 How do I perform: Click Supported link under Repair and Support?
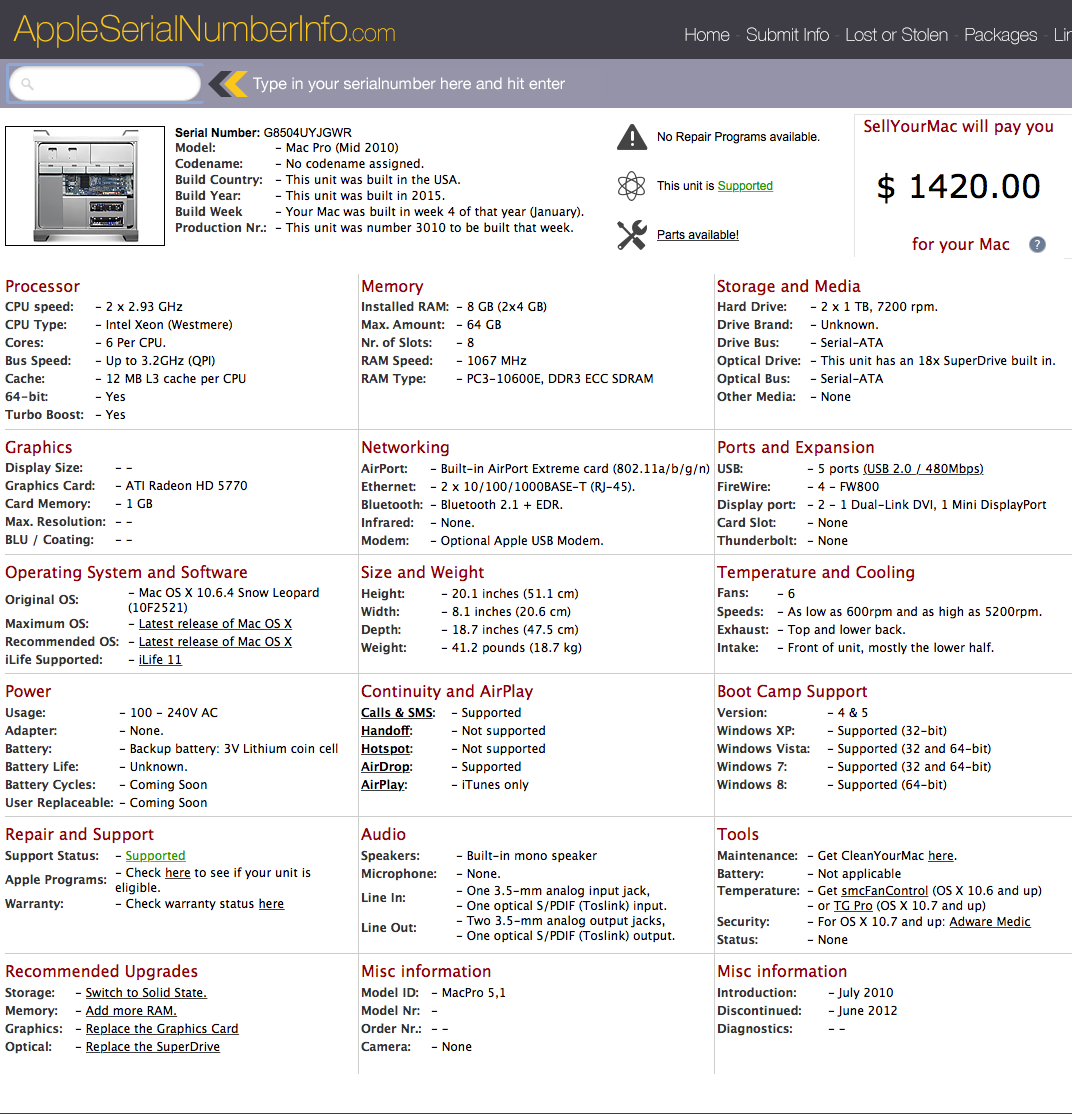[x=155, y=856]
